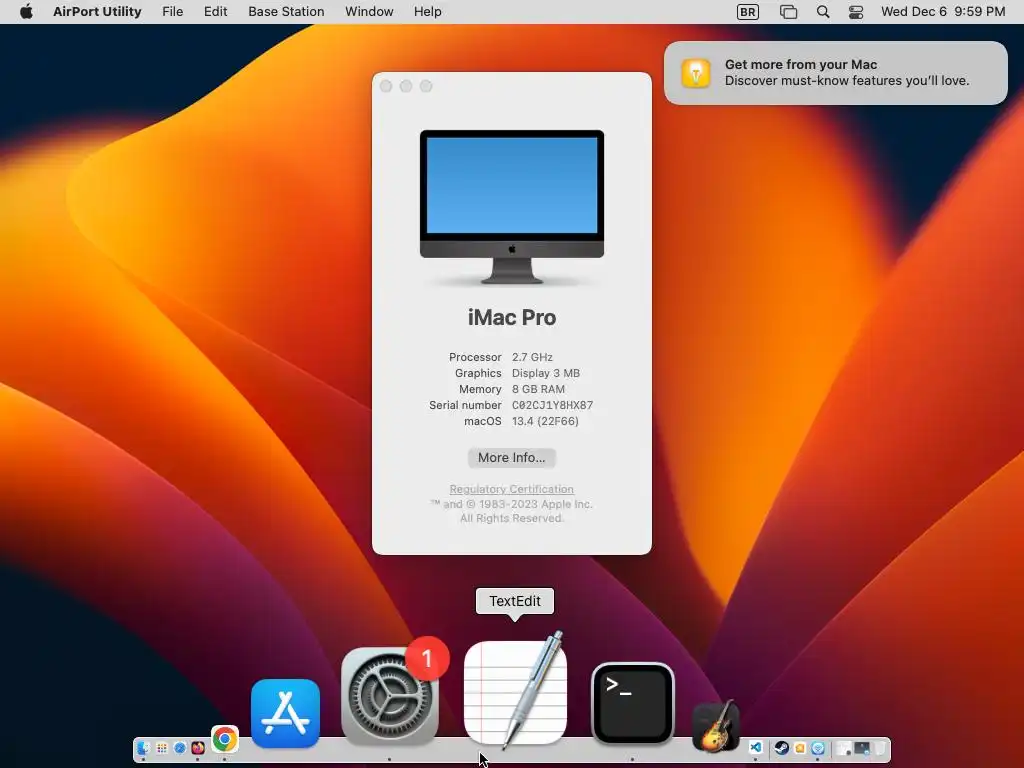Click the Tips lightbulb icon in the notification
The height and width of the screenshot is (768, 1024).
[x=696, y=72]
